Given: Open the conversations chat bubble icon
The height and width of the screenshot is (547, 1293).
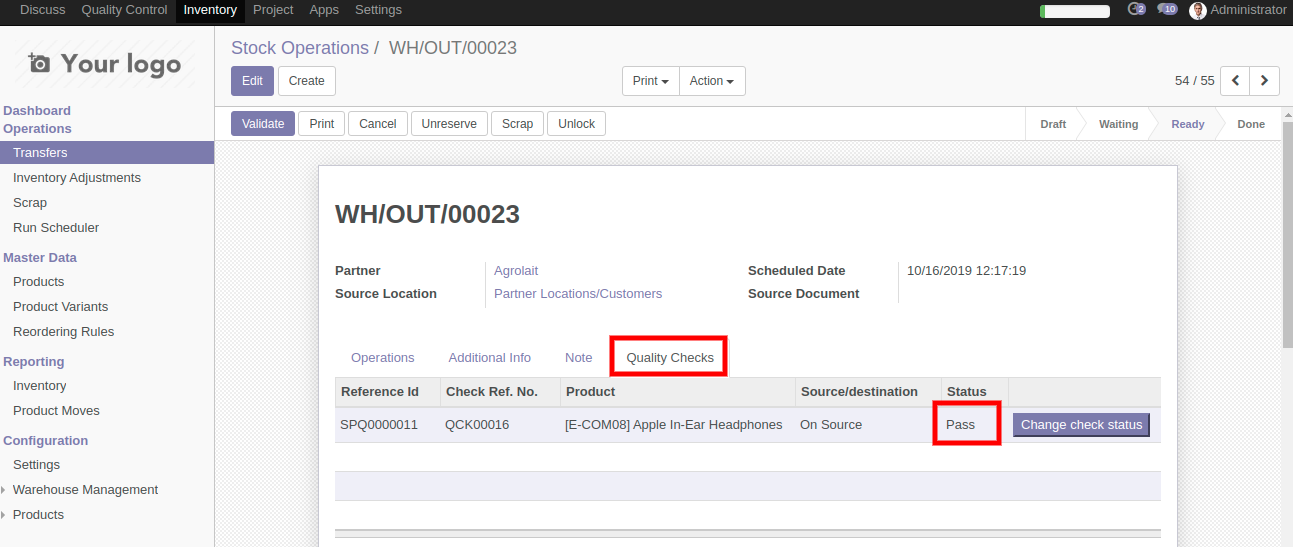Looking at the screenshot, I should tap(1166, 10).
